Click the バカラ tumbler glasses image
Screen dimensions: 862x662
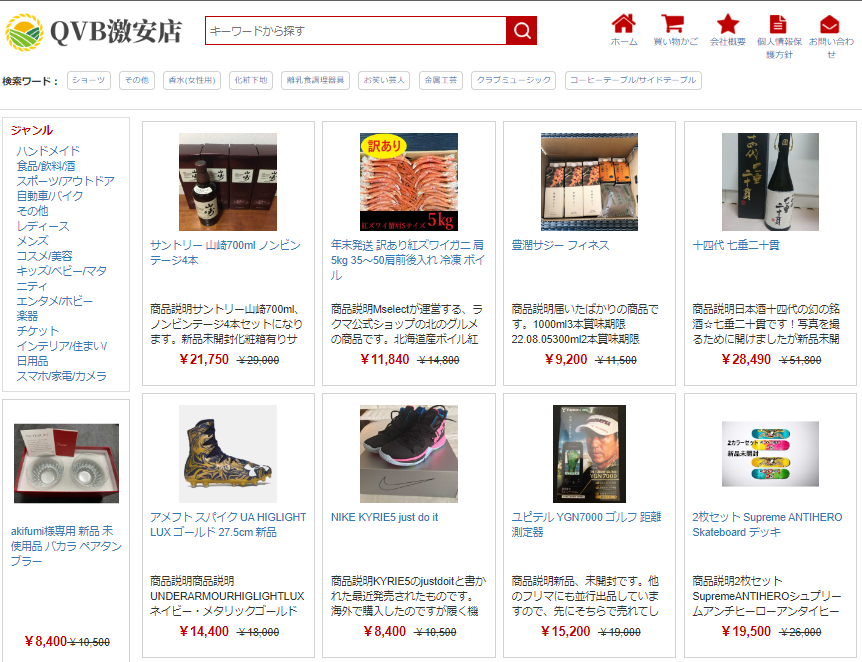point(66,464)
